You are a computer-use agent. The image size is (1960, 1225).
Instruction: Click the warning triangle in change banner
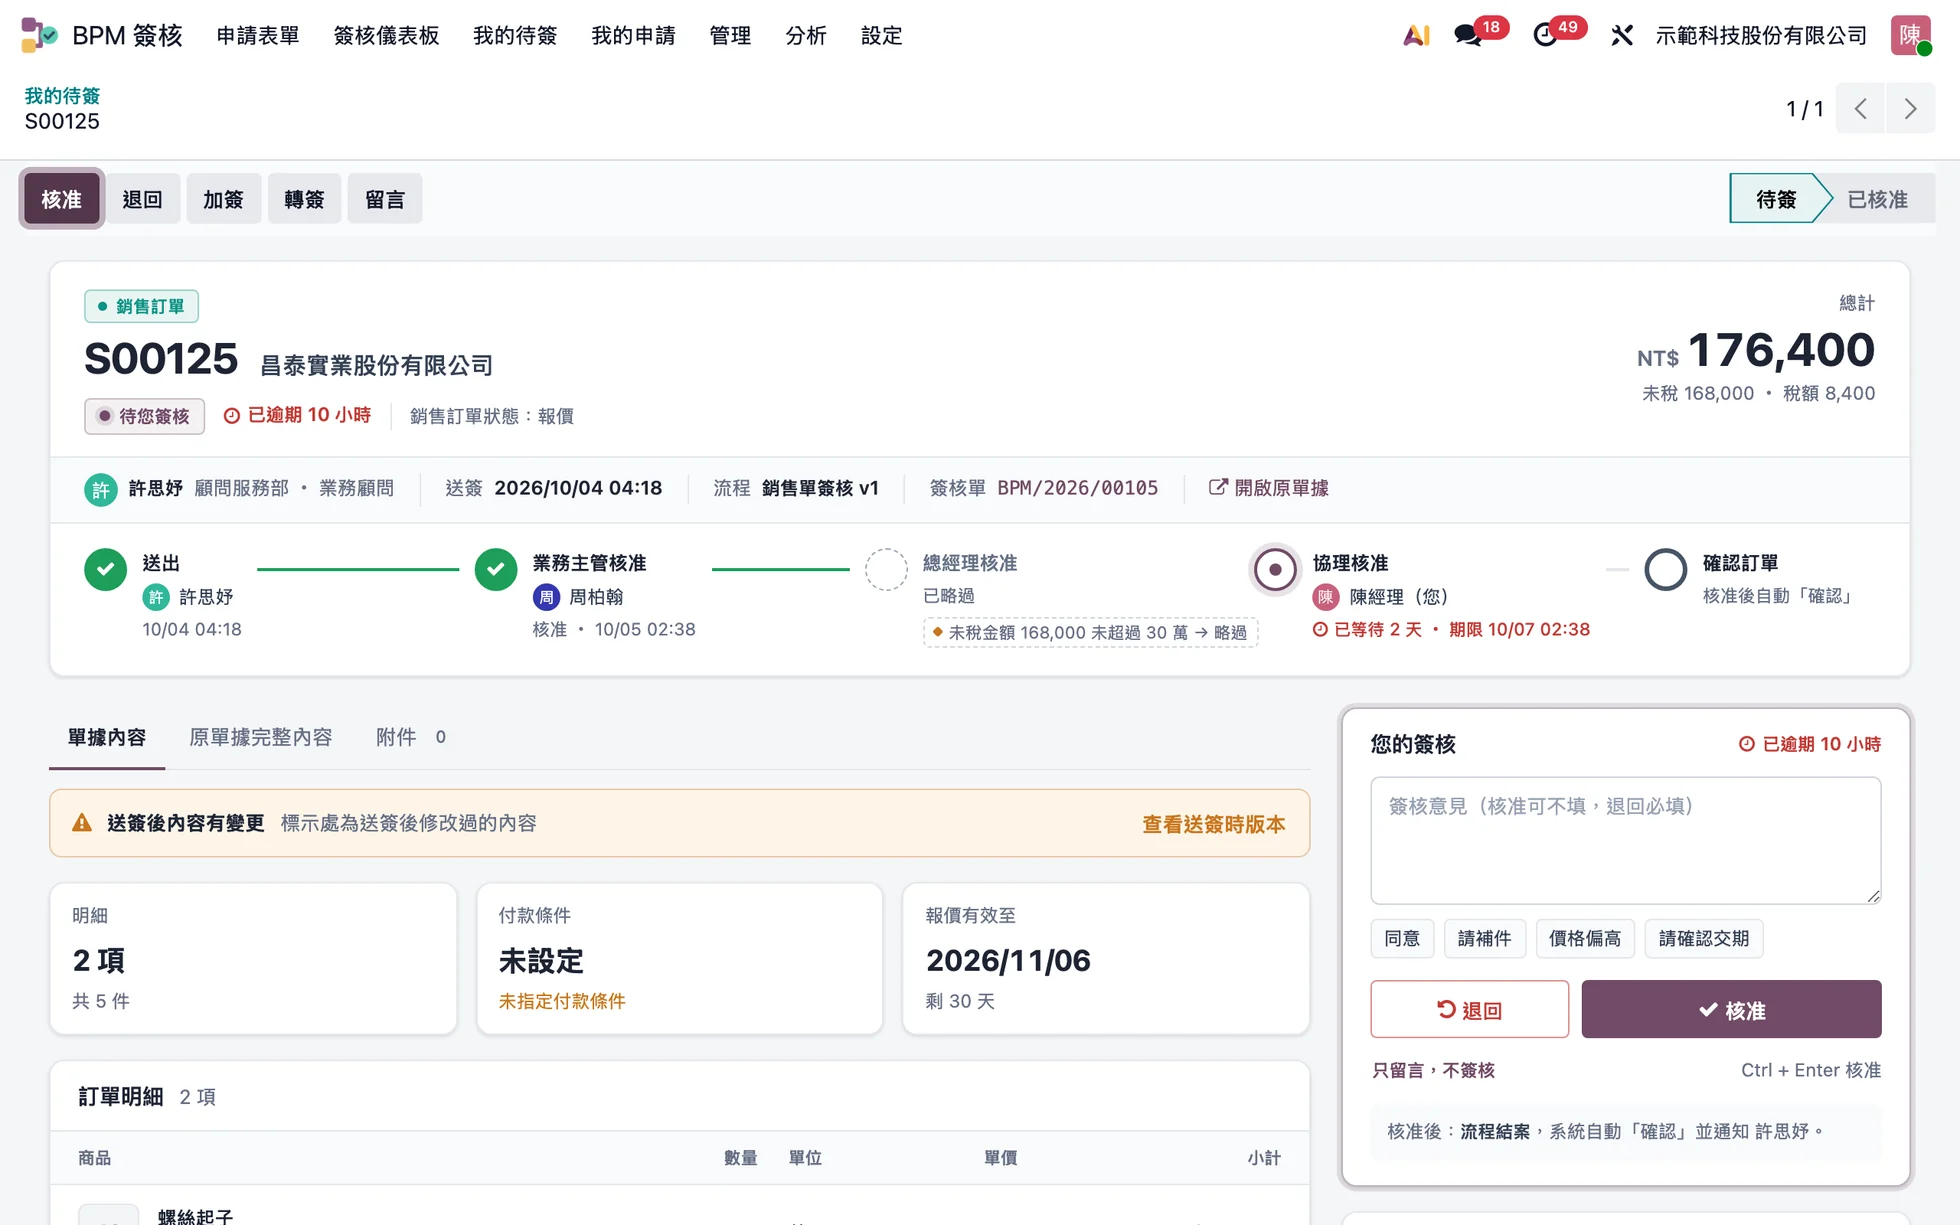tap(82, 823)
